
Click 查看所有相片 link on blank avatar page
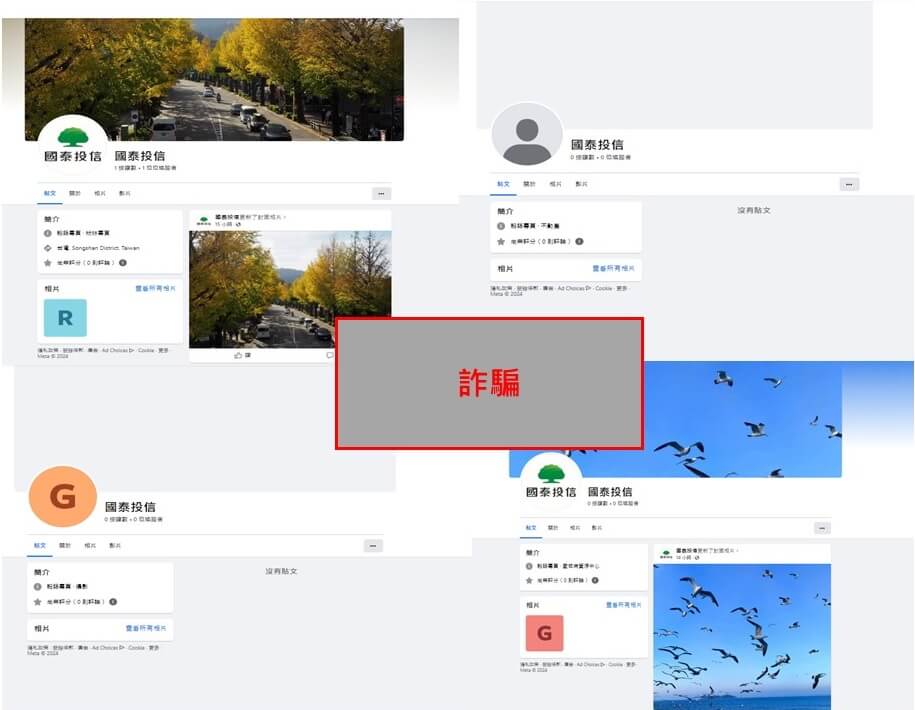coord(613,268)
